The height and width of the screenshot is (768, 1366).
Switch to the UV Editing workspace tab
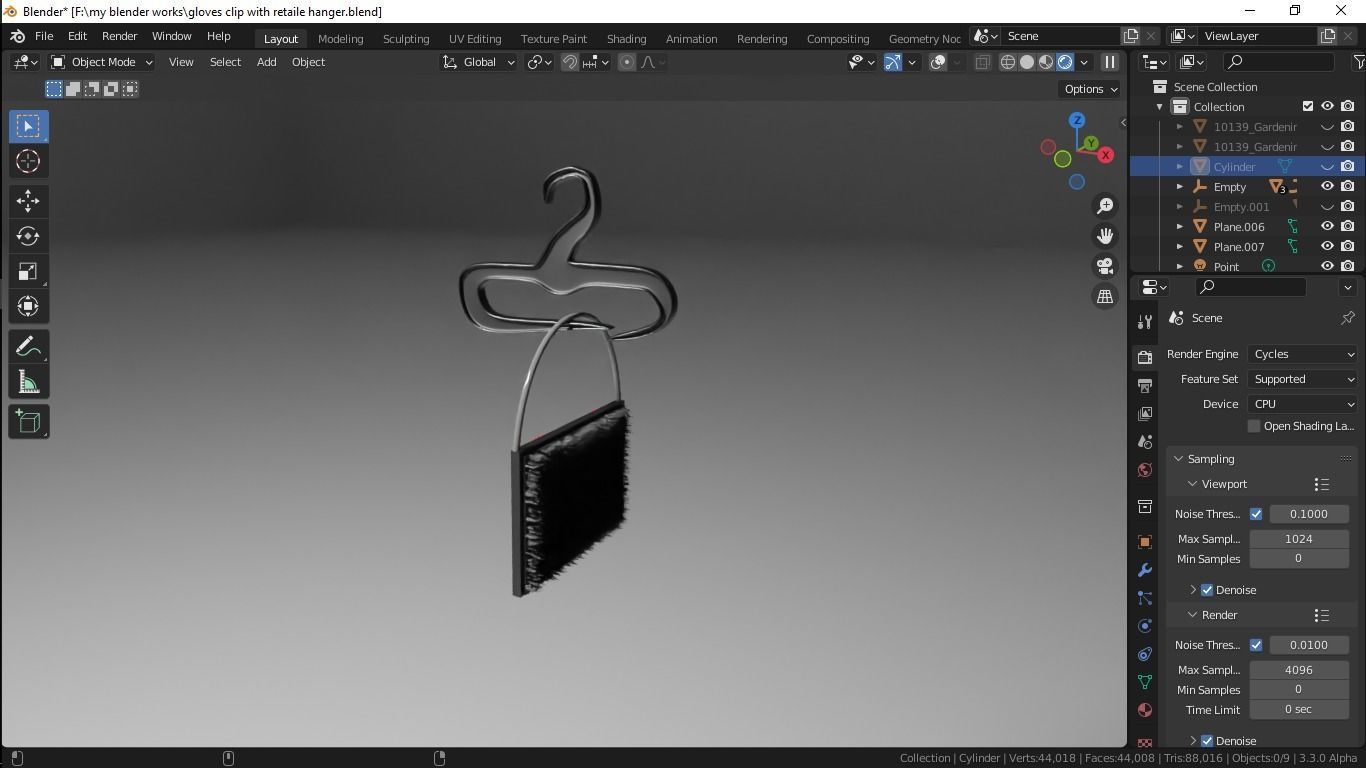pyautogui.click(x=475, y=38)
